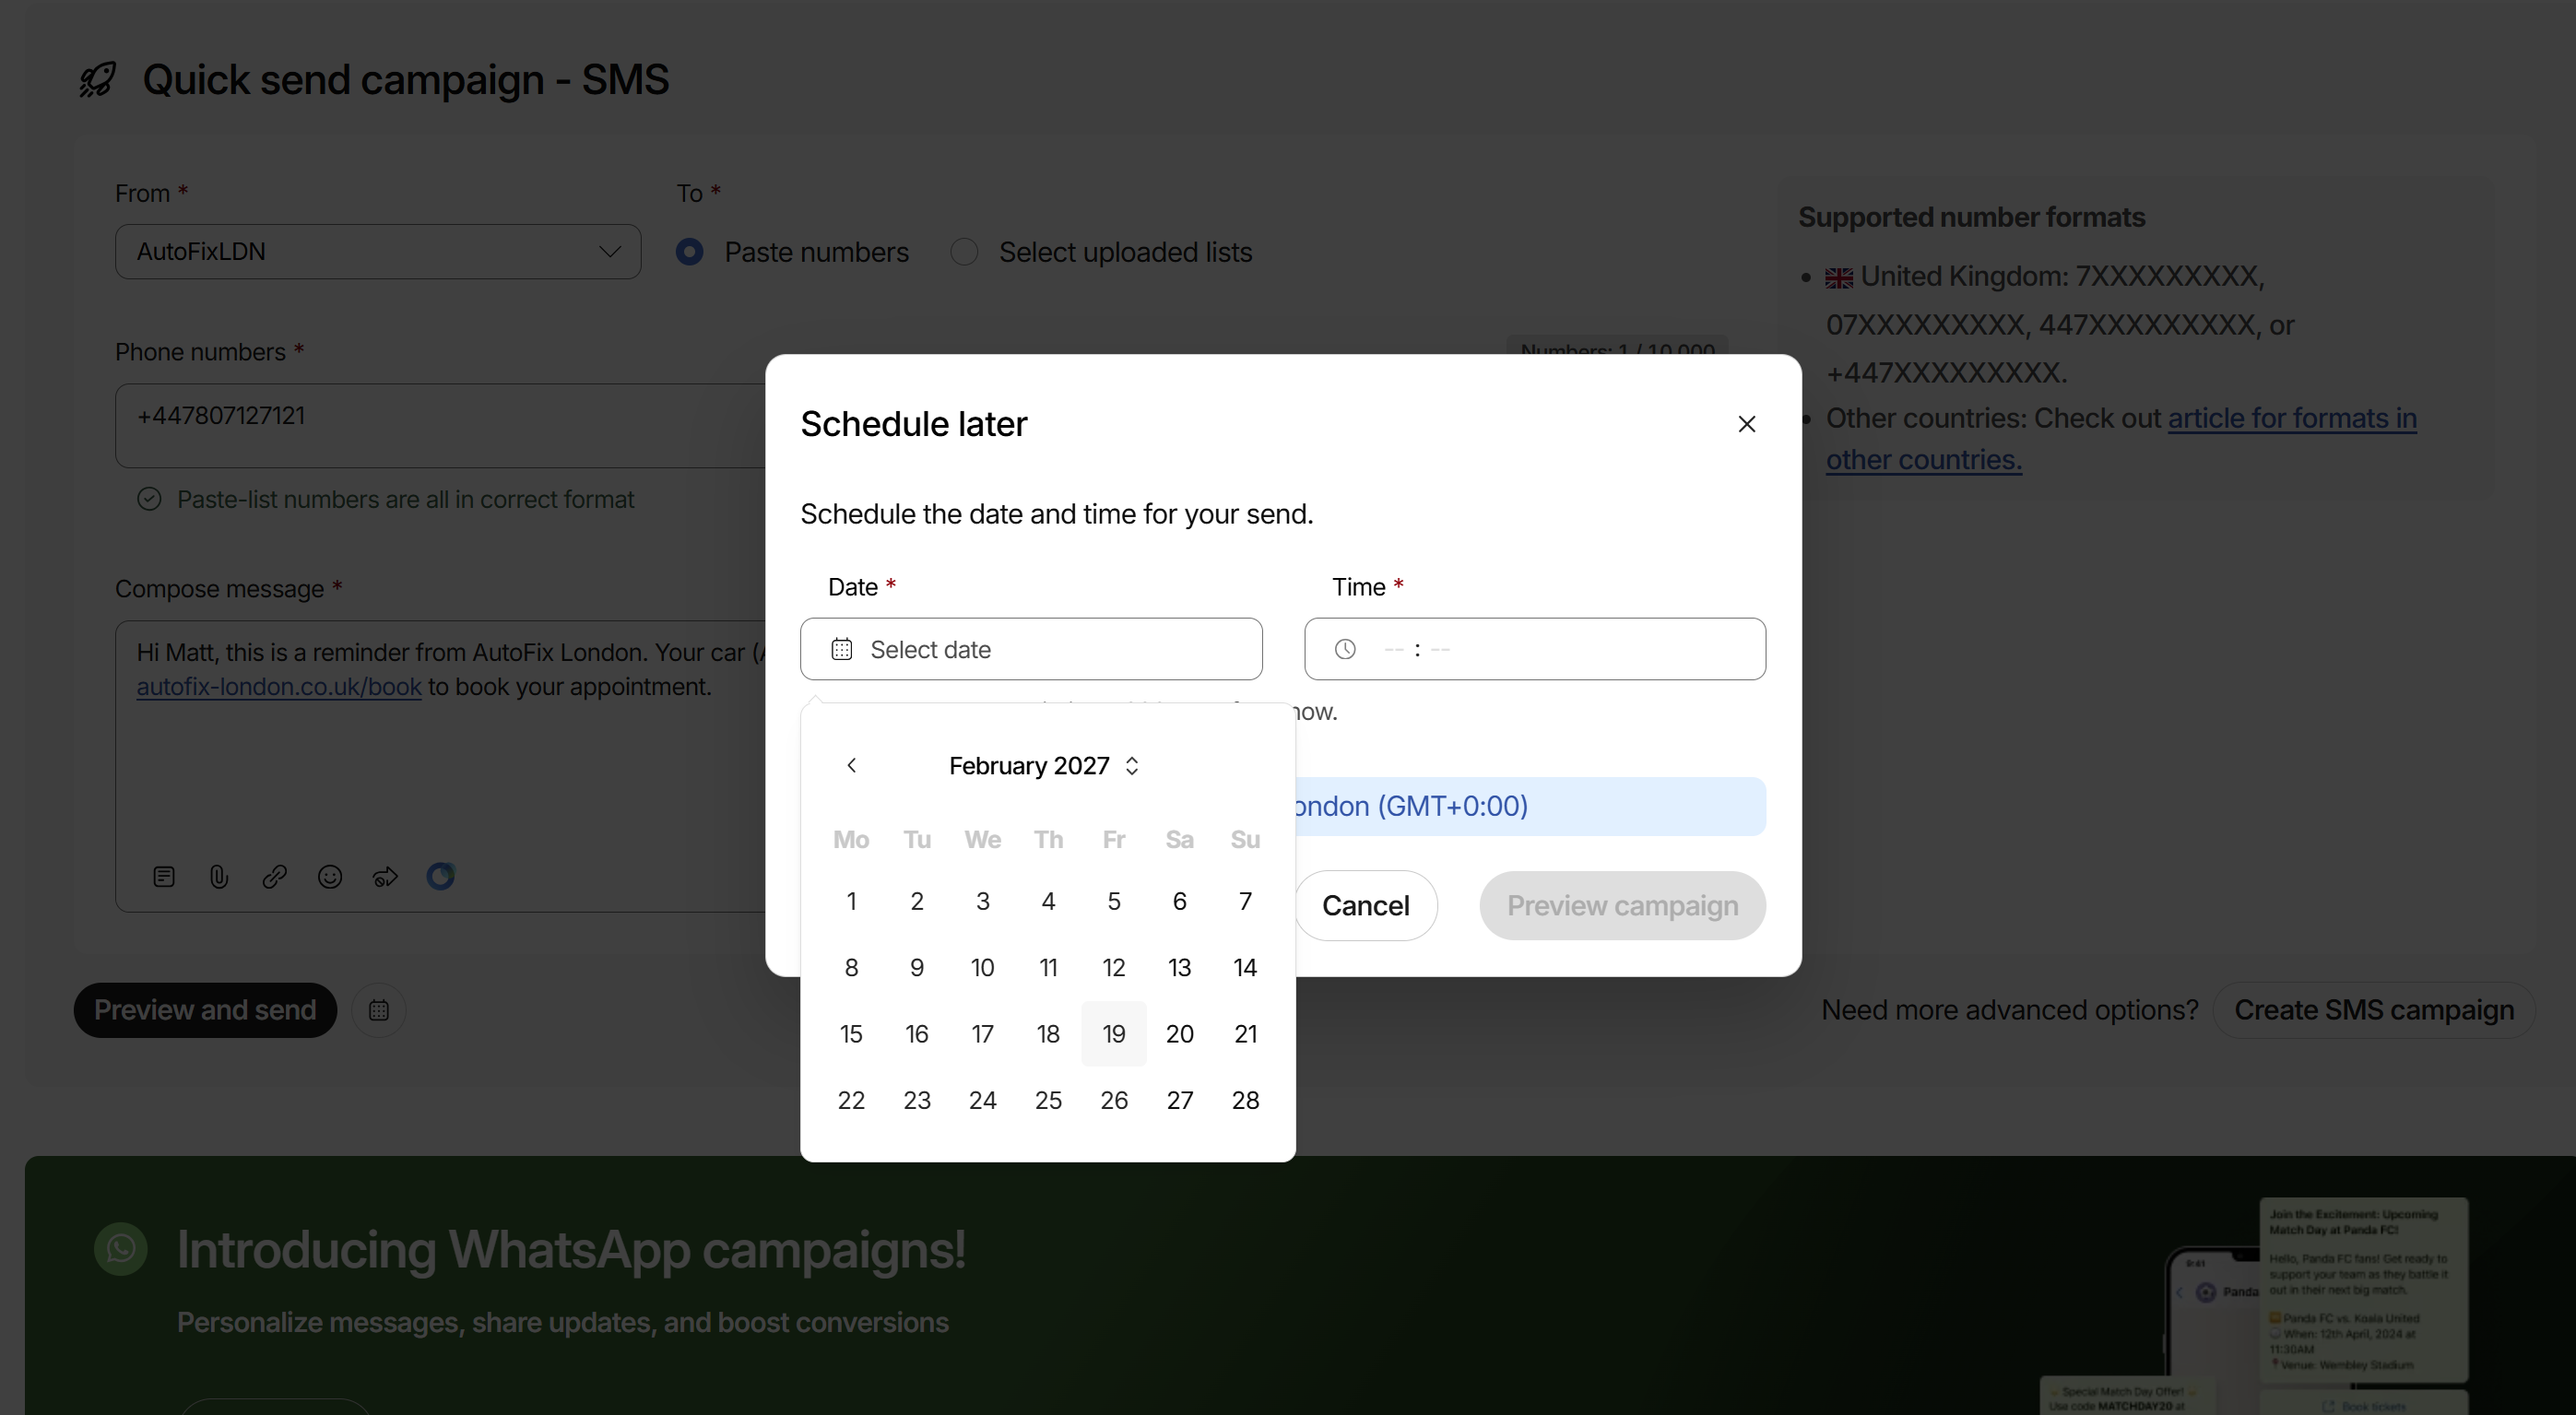Click the clock icon in Time field

(x=1345, y=649)
